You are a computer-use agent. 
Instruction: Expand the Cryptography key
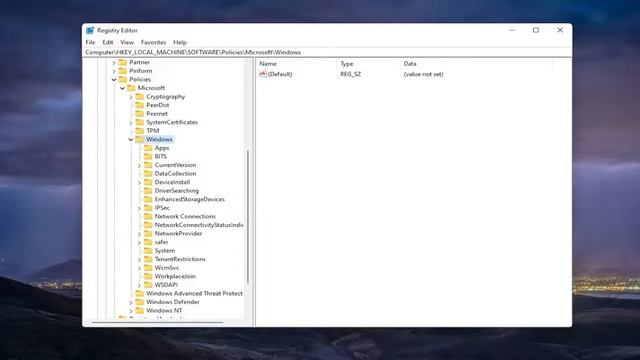pos(131,97)
